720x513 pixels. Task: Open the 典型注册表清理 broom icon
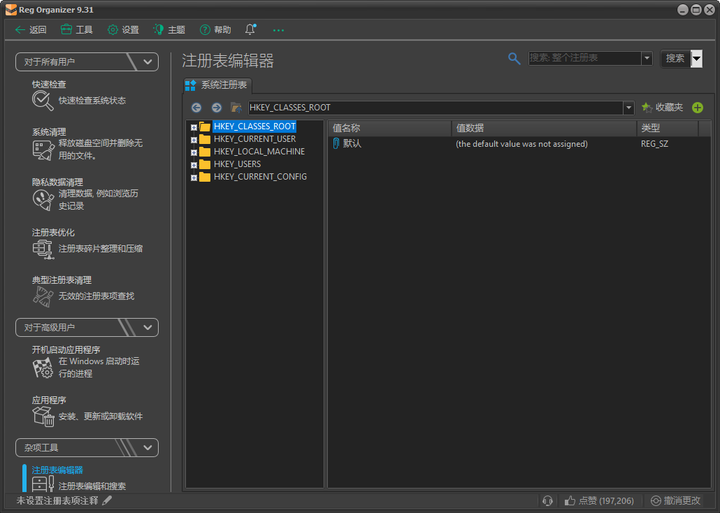pos(43,297)
